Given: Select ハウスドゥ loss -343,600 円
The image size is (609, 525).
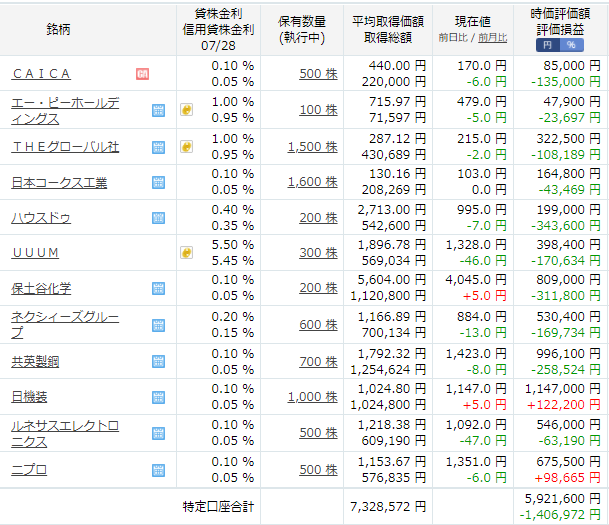Looking at the screenshot, I should (566, 226).
